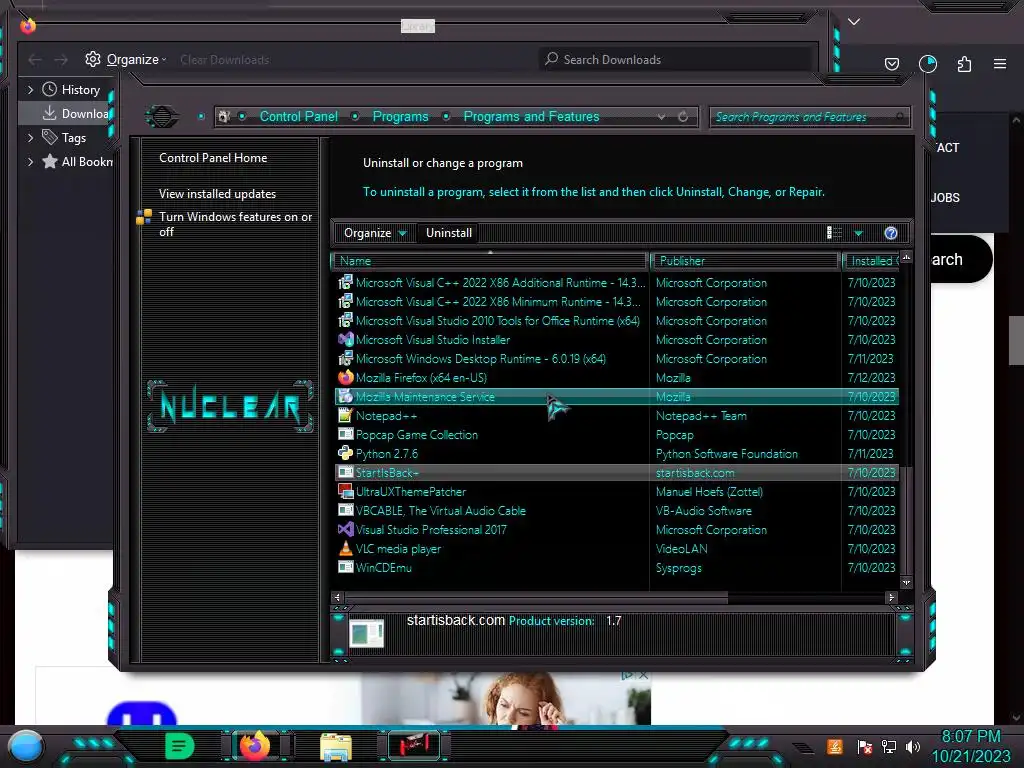Click the Java update tray icon
Viewport: 1024px width, 768px height.
coord(835,746)
